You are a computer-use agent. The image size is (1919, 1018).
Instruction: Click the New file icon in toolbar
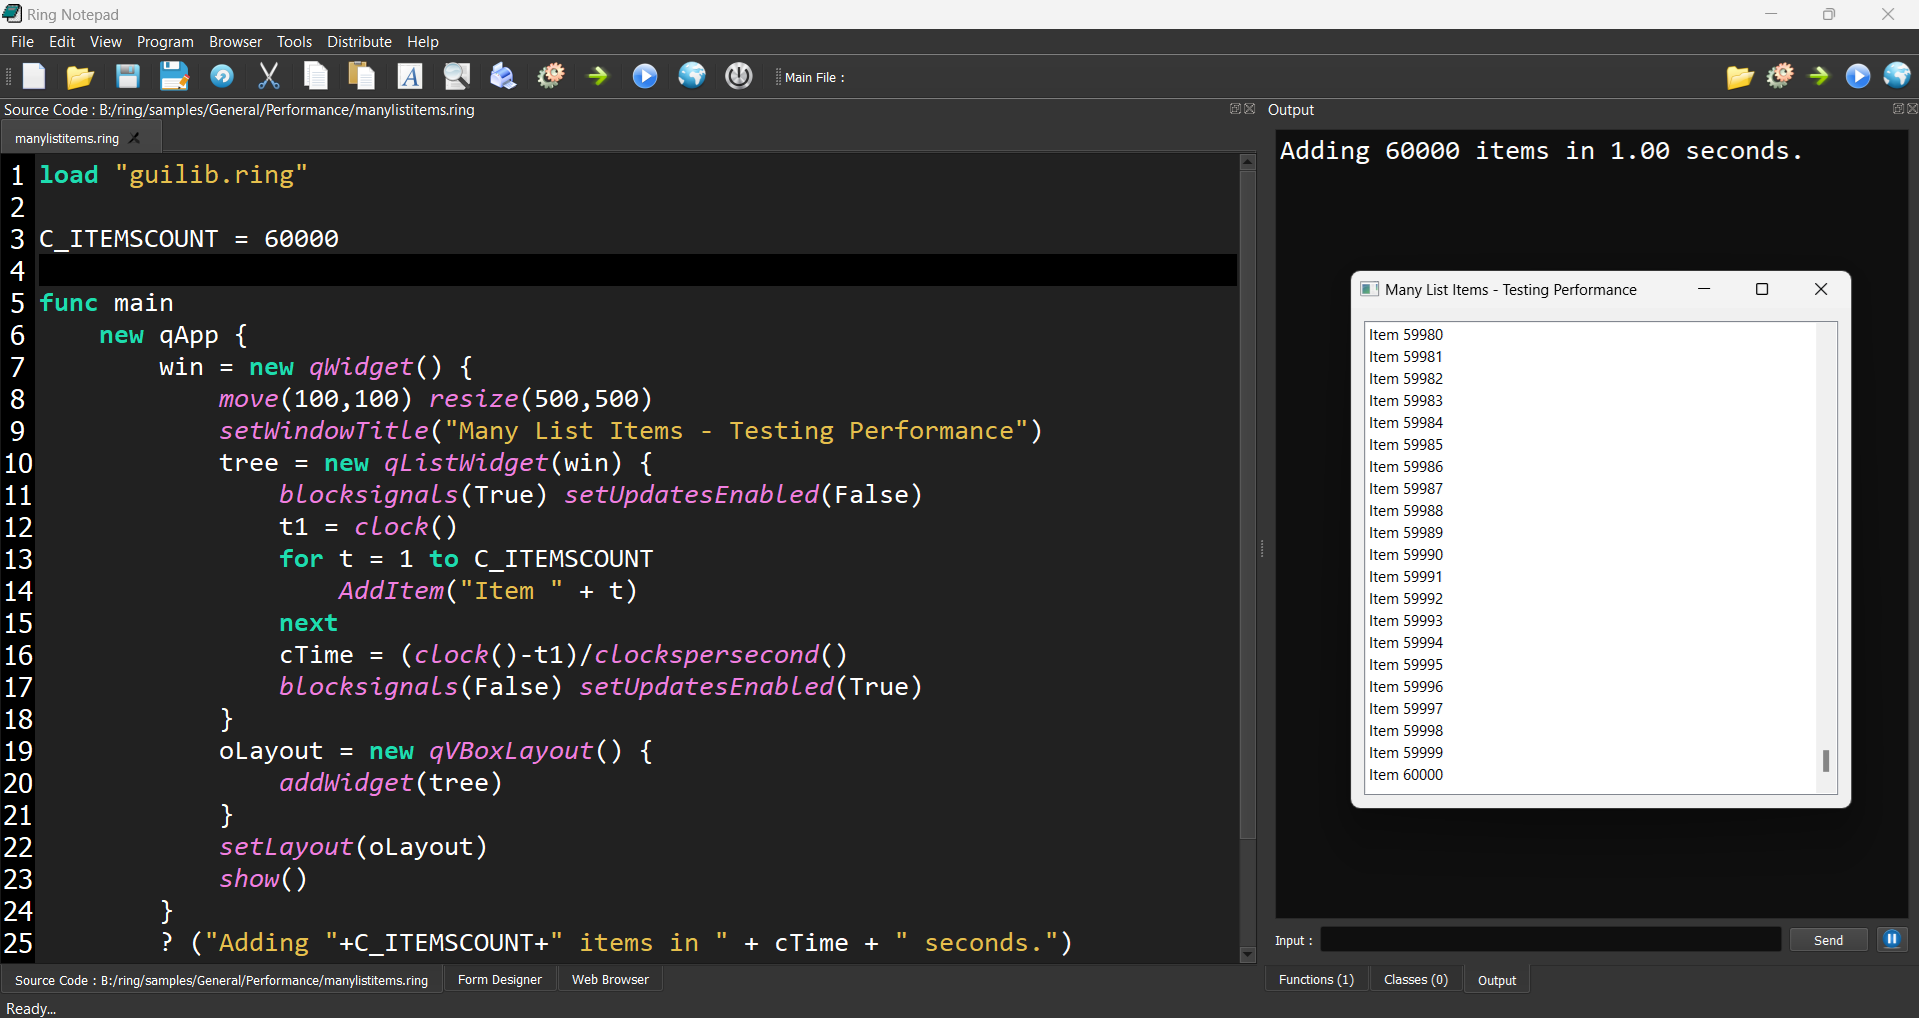pos(34,76)
